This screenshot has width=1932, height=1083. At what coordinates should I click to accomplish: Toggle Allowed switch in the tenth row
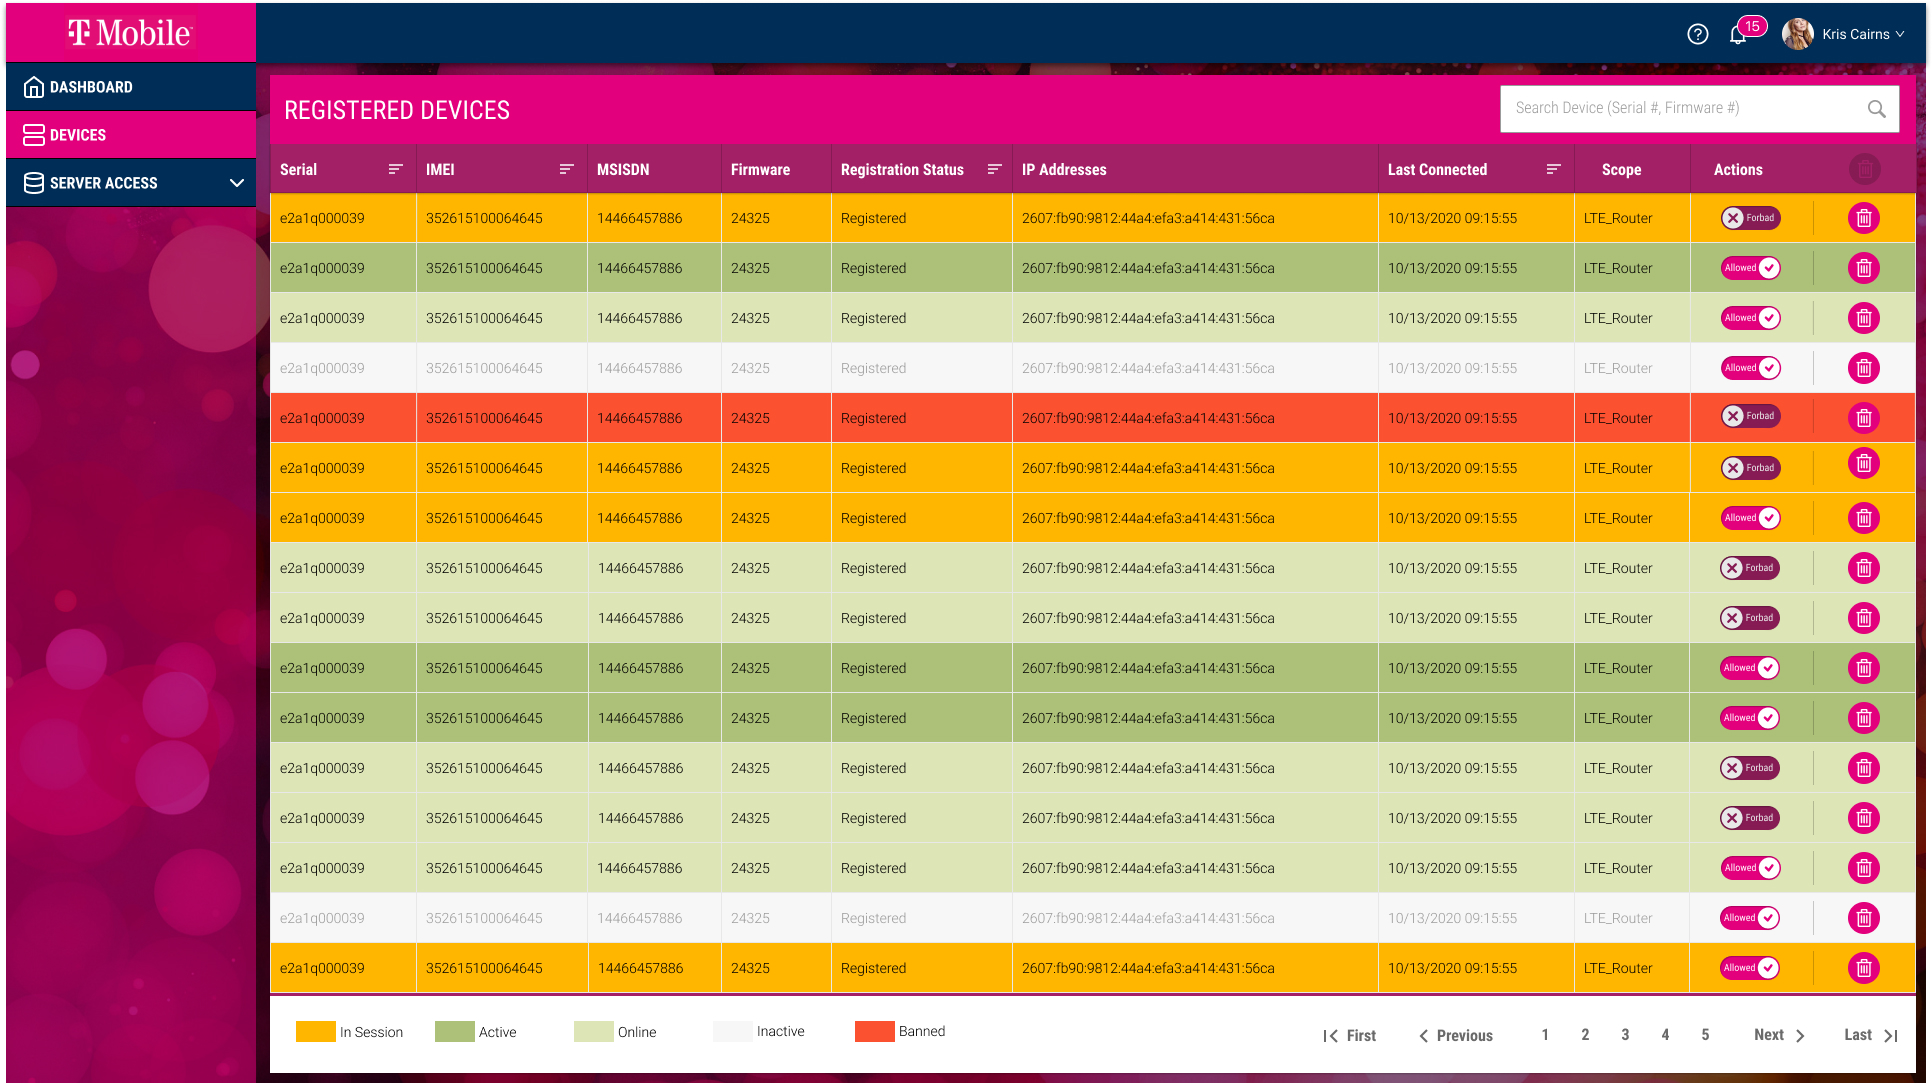click(1749, 668)
